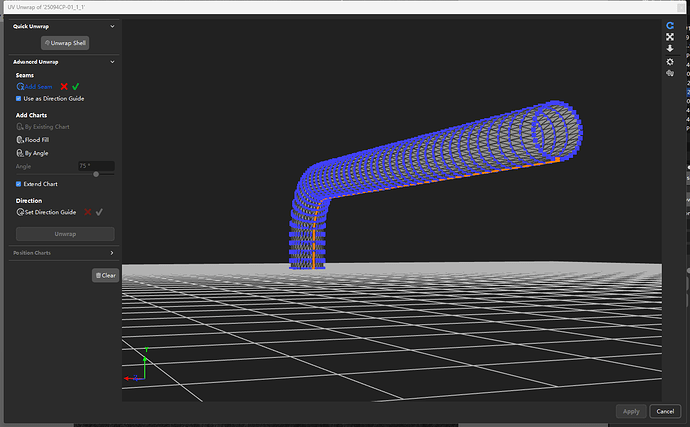Click the fit-to-view arrows icon
This screenshot has height=427, width=690.
coord(670,37)
